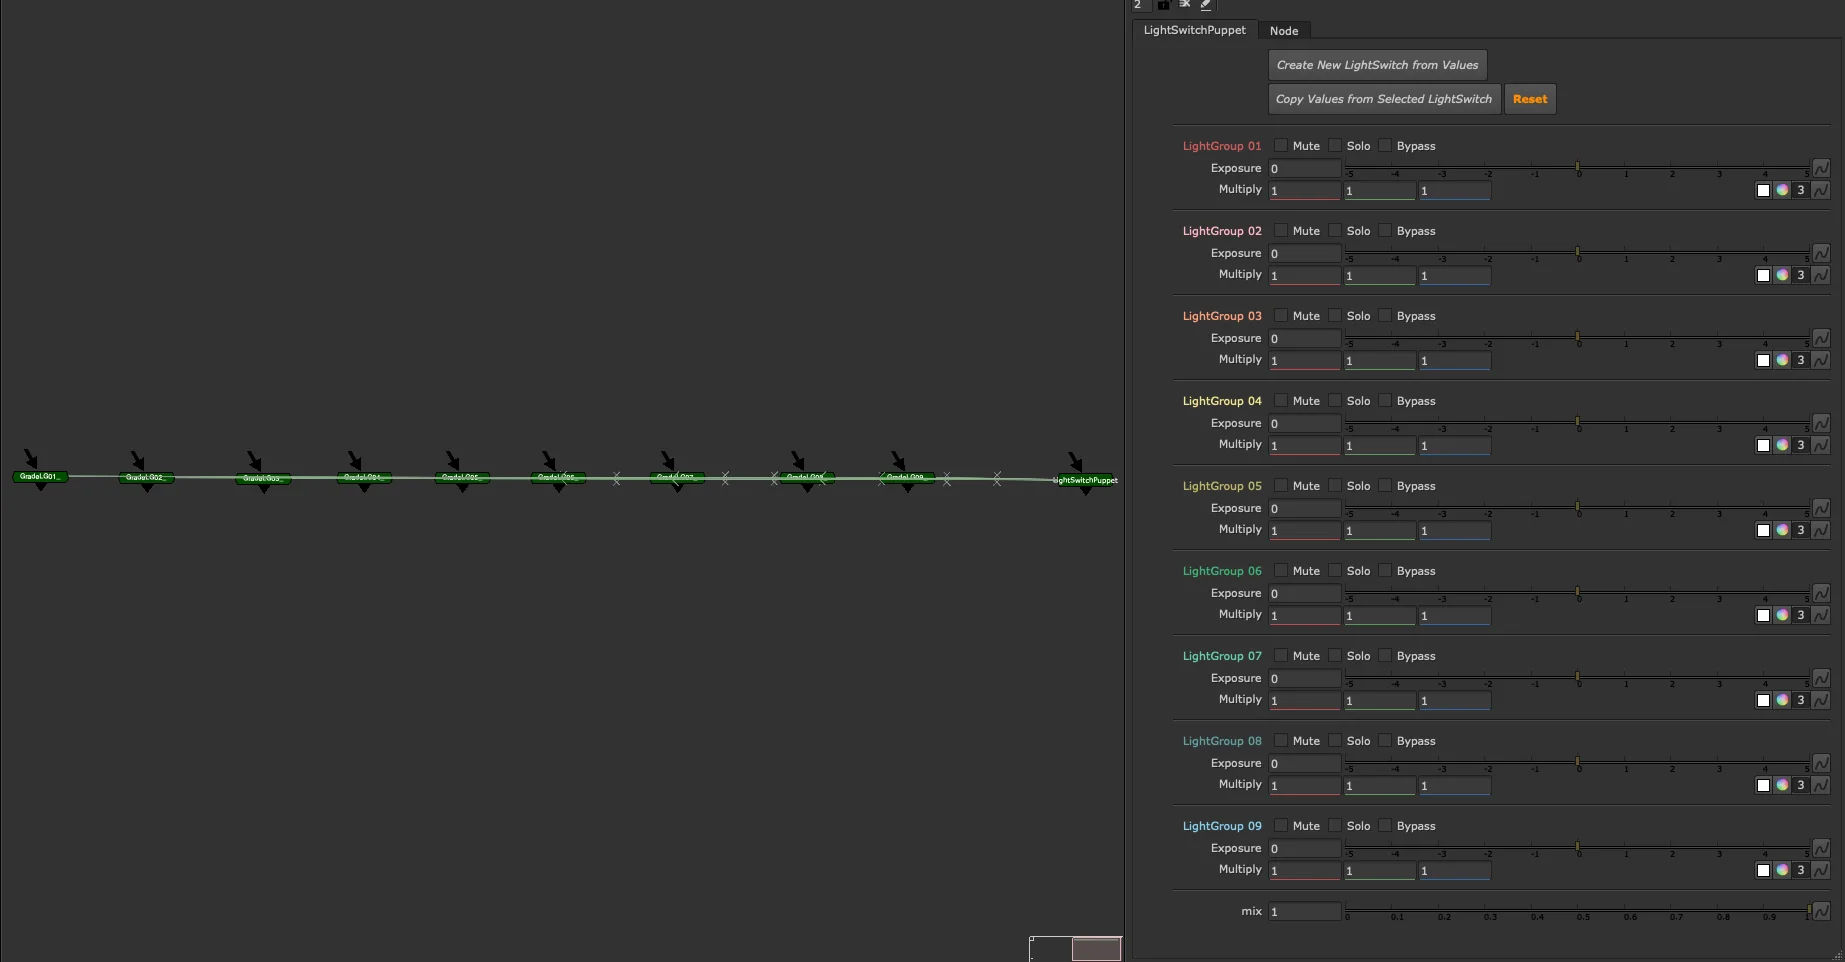The image size is (1845, 962).
Task: Enable Solo for LightGroup 03
Action: click(1336, 315)
